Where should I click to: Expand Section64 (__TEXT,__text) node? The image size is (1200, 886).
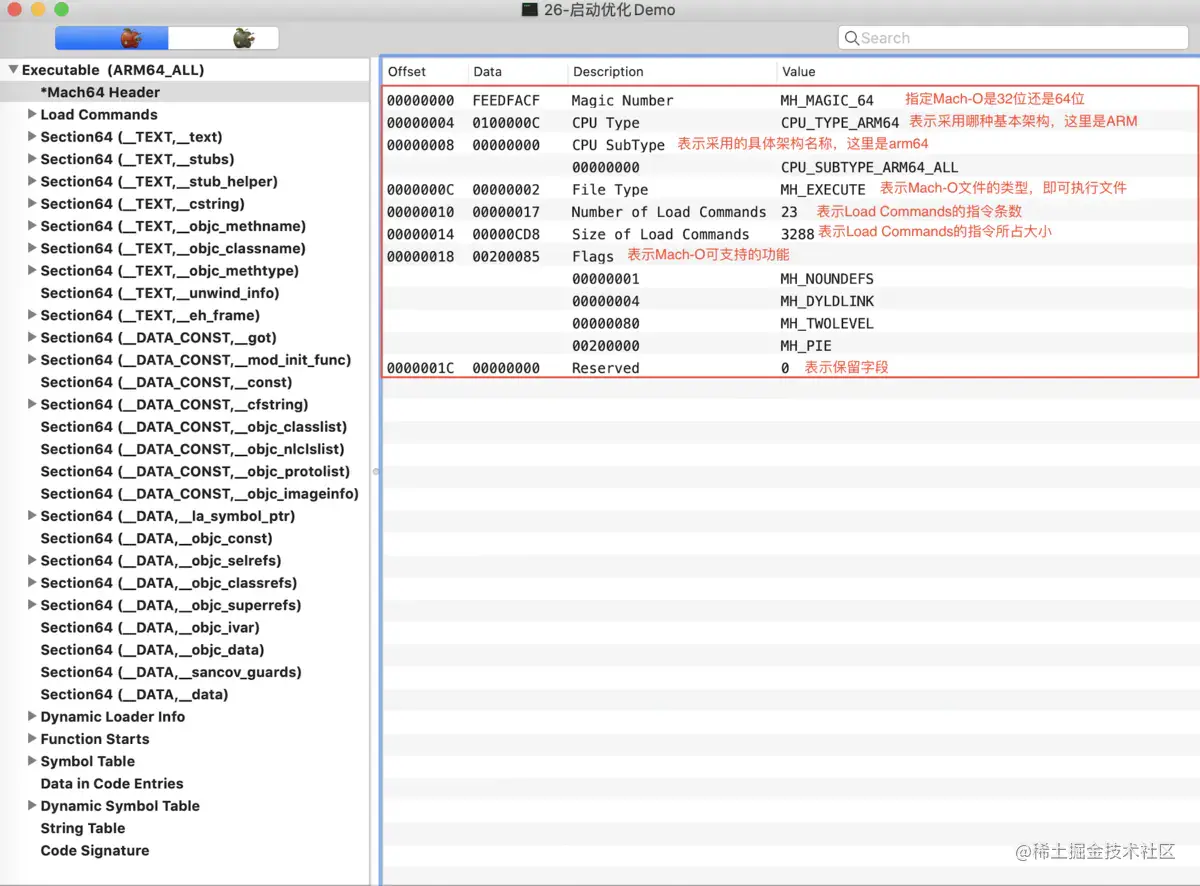tap(32, 137)
